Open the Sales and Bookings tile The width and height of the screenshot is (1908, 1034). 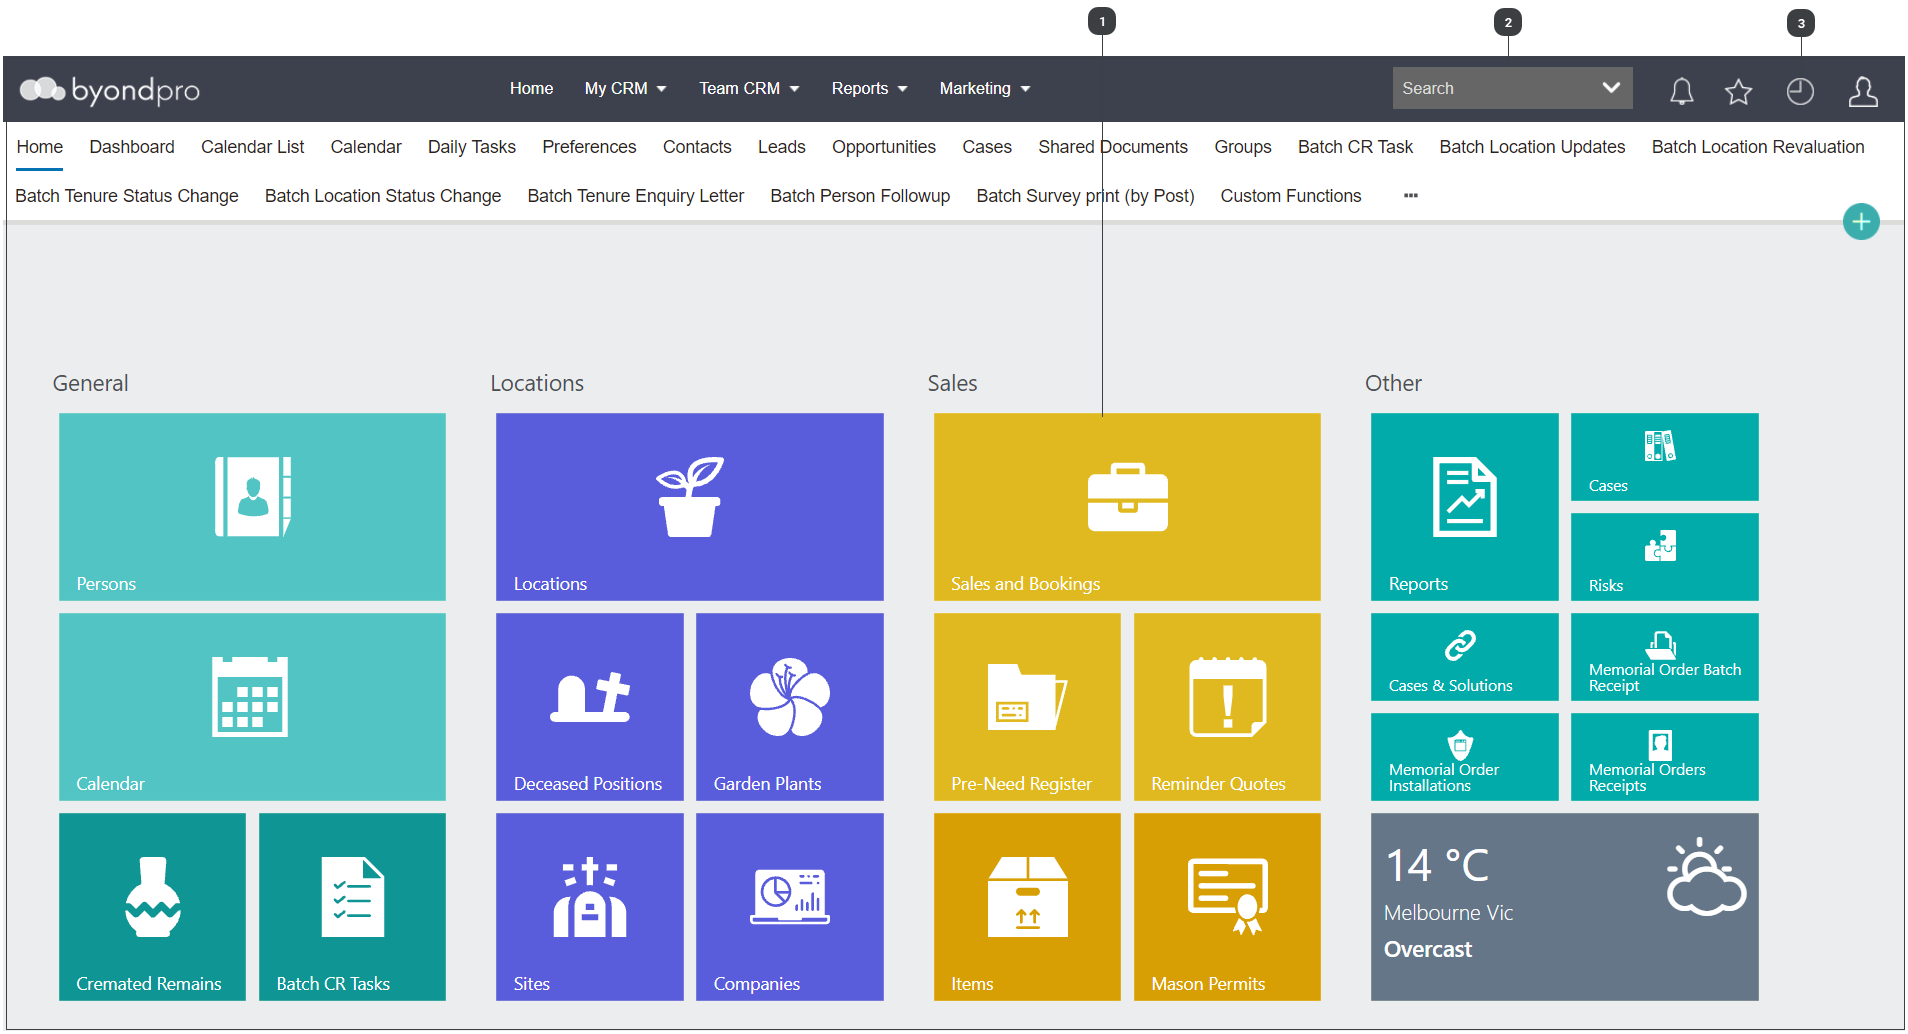[1127, 506]
